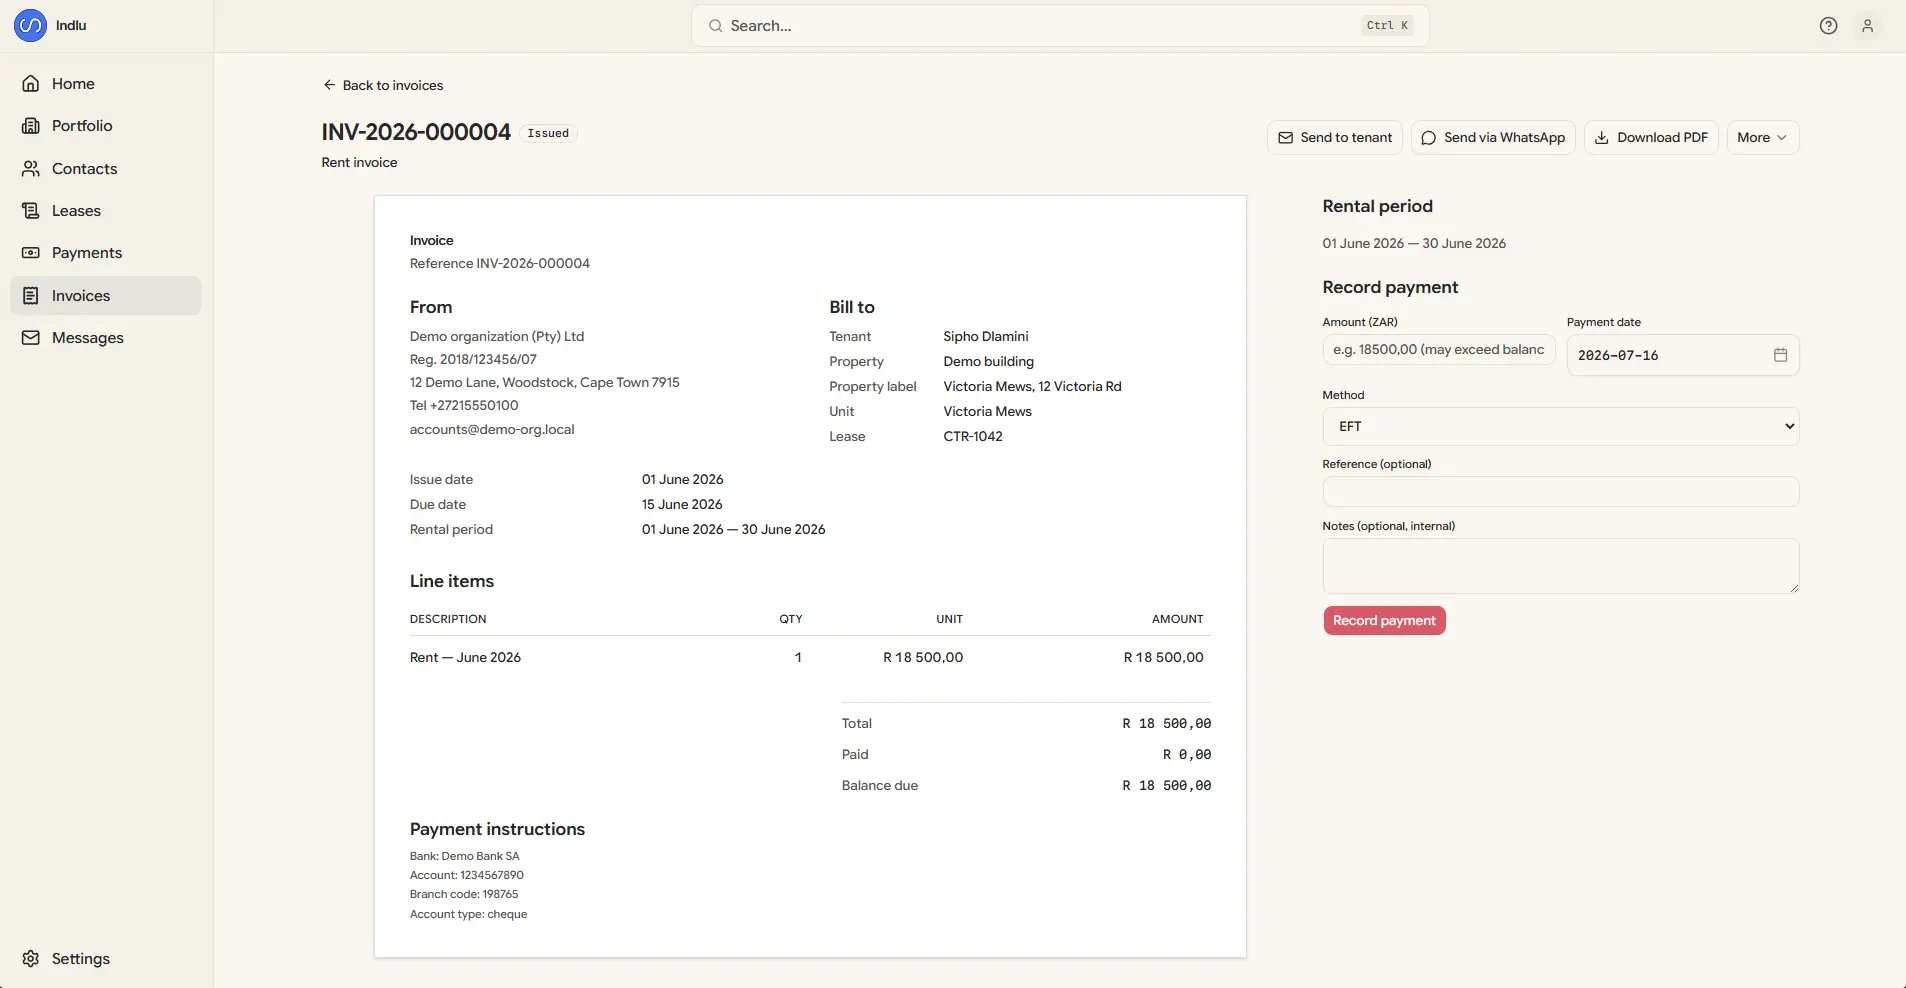Click the Payments banknote icon

tap(31, 253)
